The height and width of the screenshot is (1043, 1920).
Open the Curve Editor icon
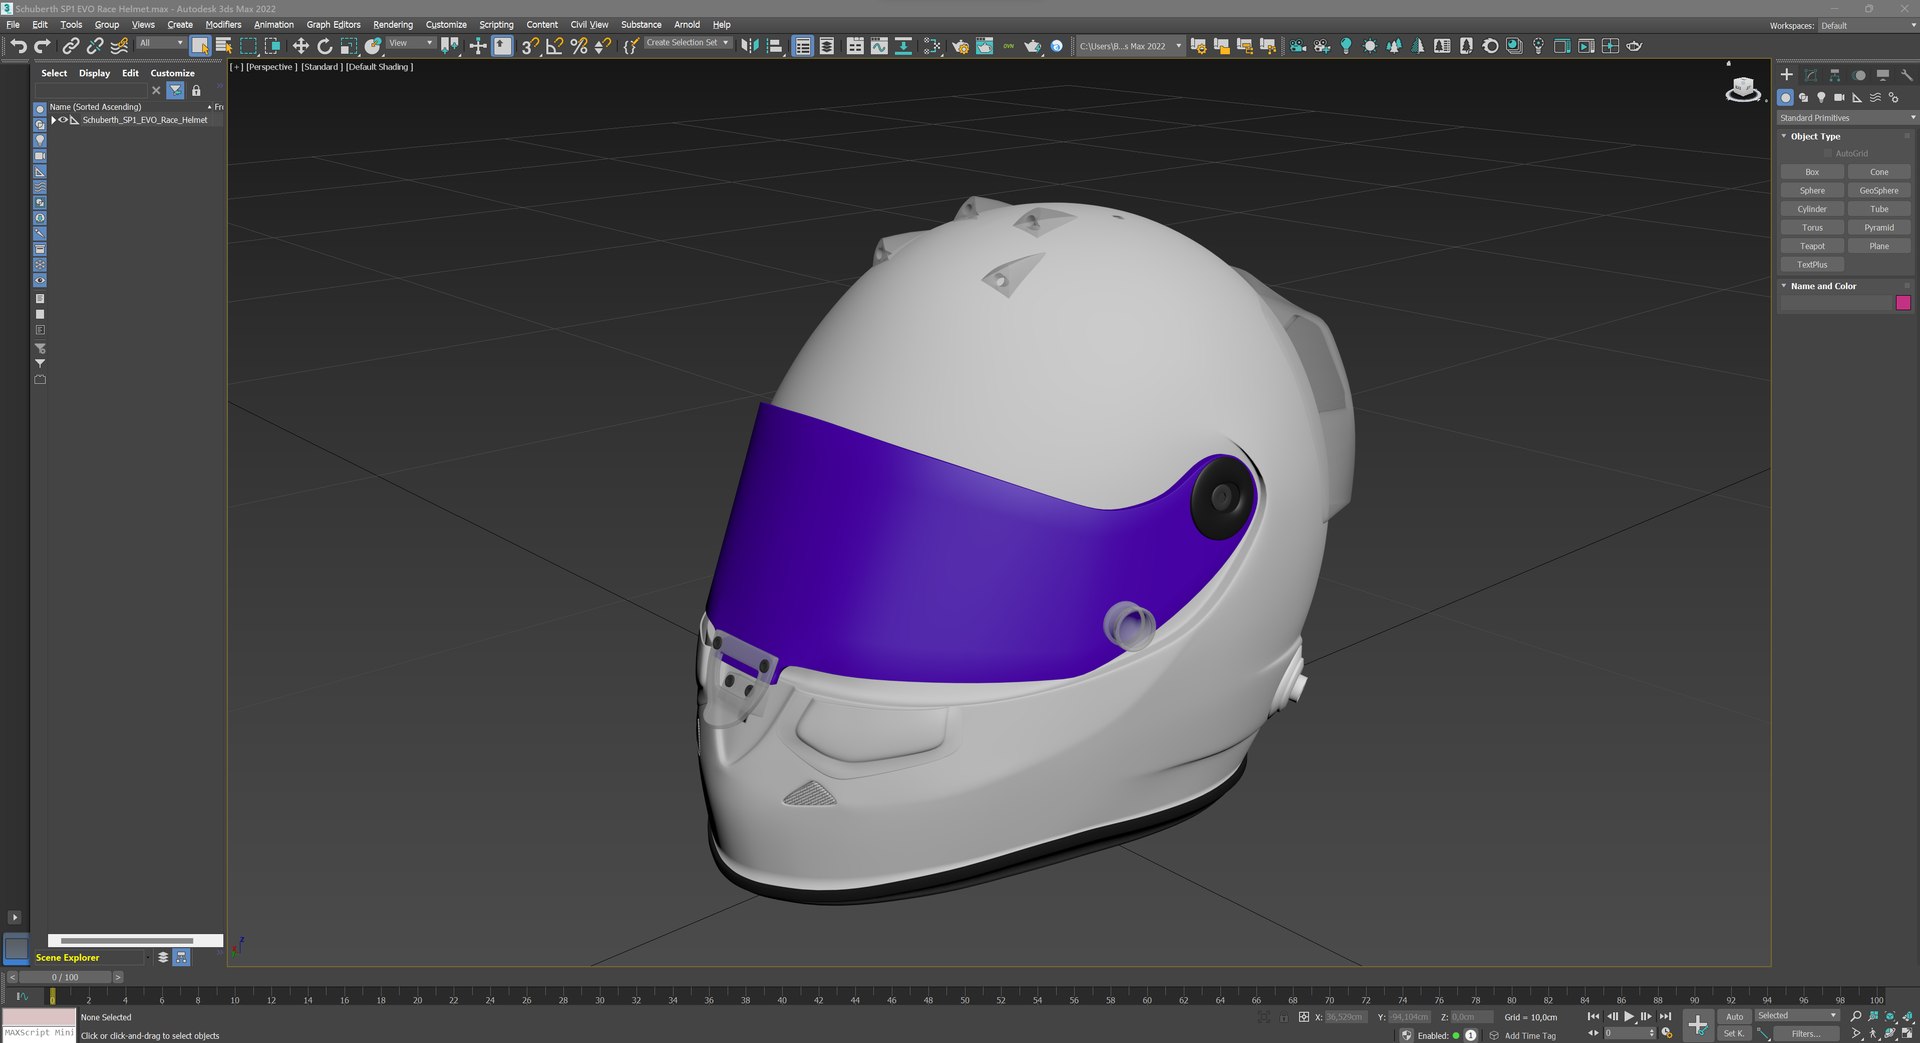tap(879, 46)
